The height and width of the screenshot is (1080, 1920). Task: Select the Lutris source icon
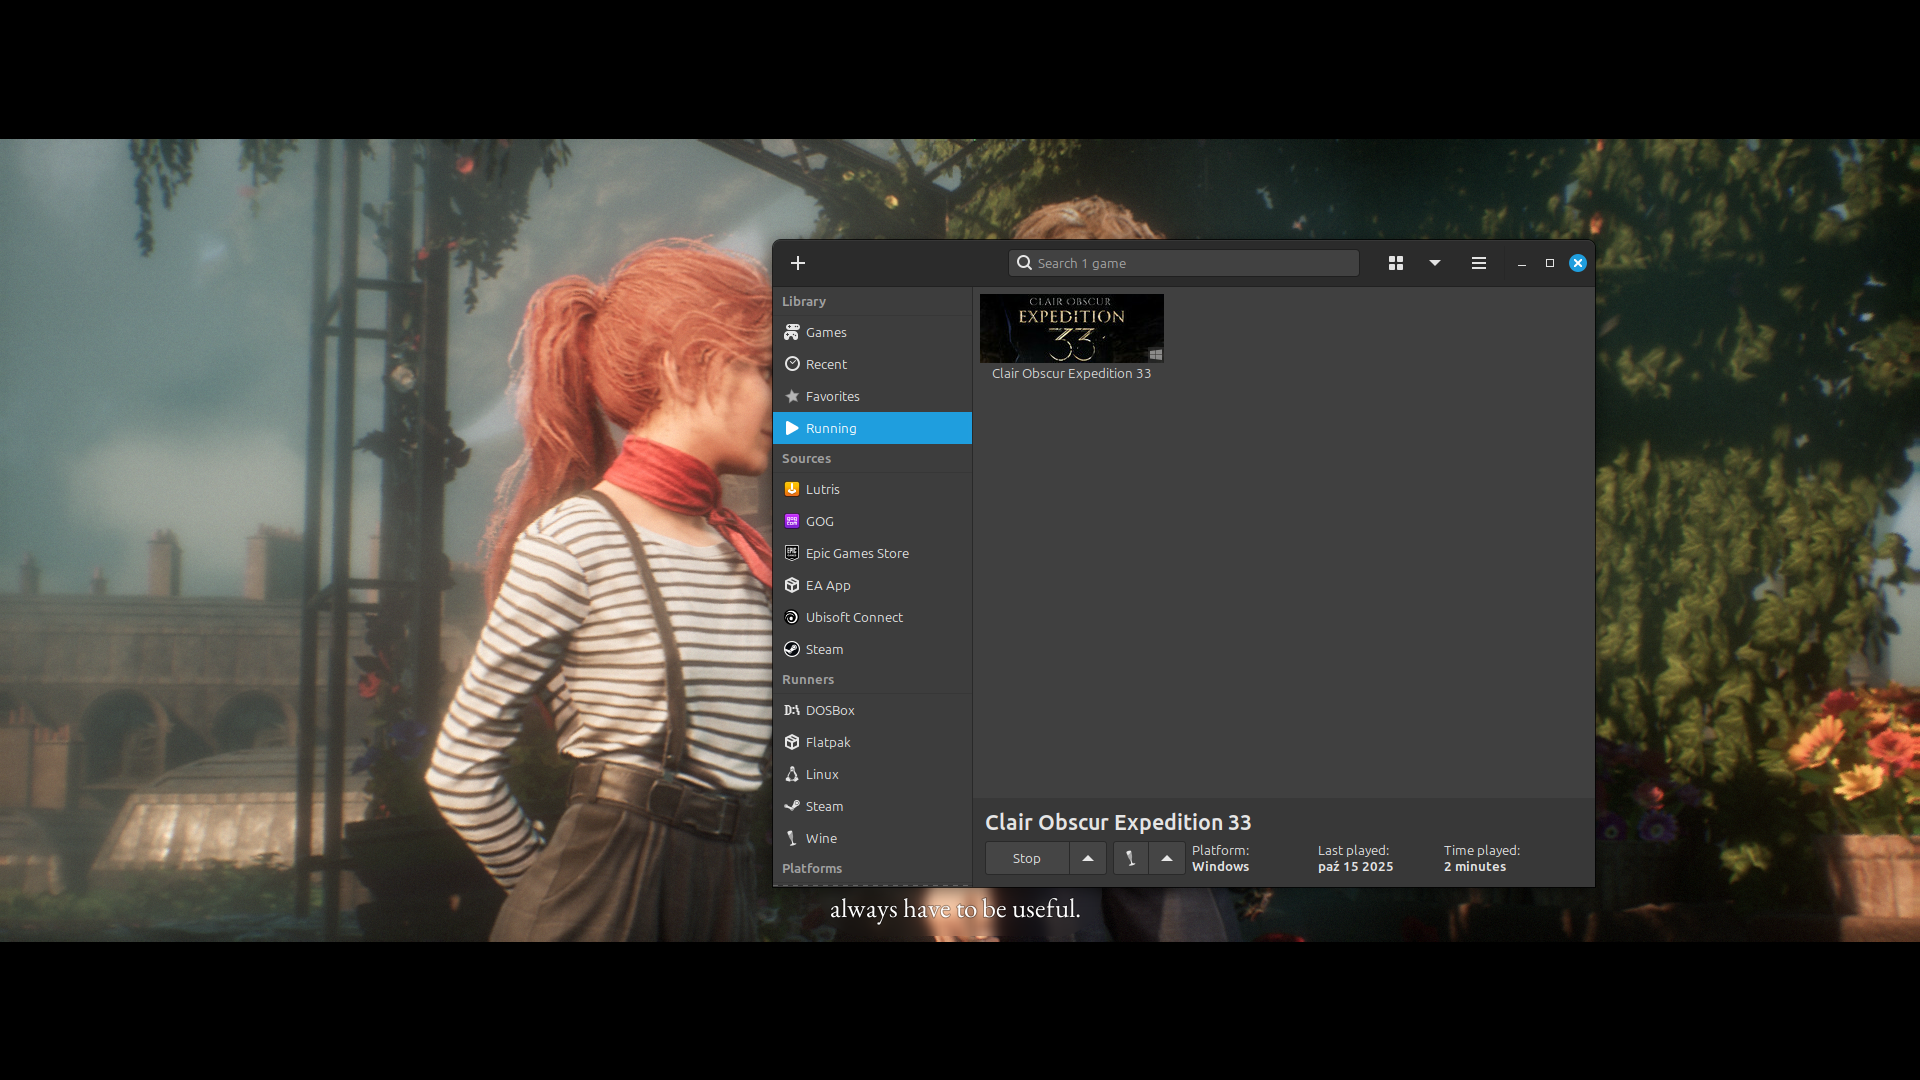click(792, 489)
